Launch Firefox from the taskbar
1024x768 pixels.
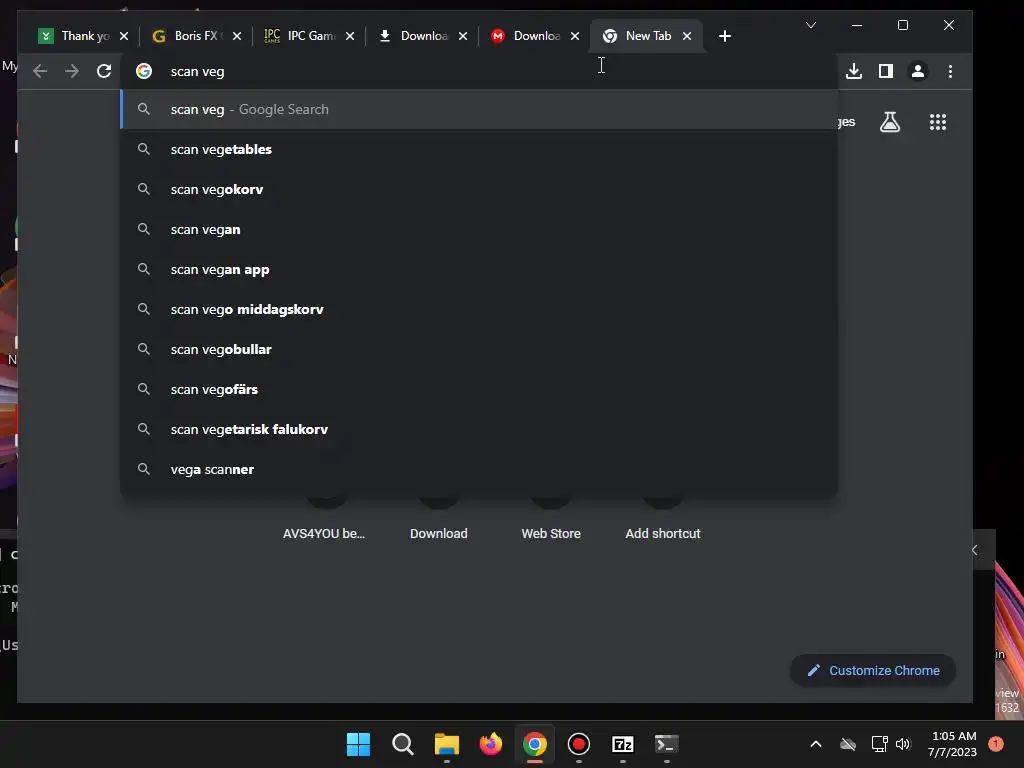490,744
